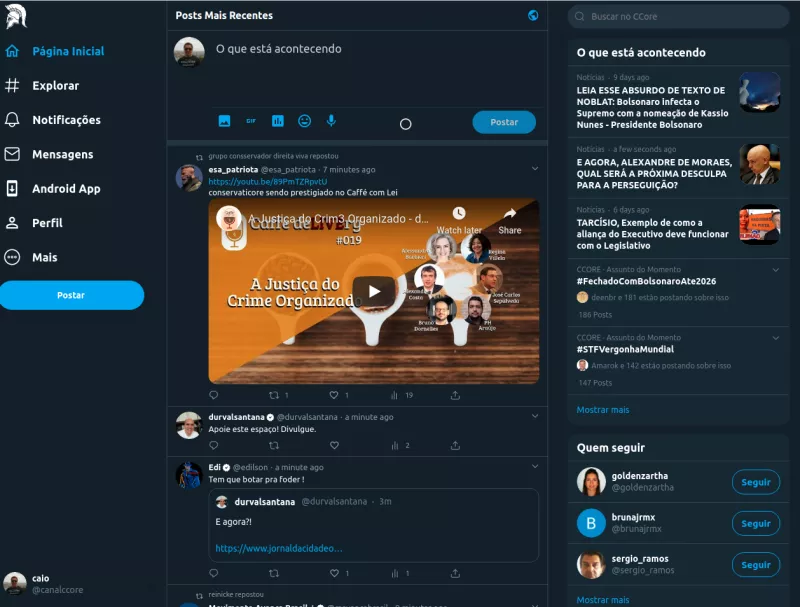Expand options chevron on esa_patriota post
This screenshot has height=607, width=800.
pyautogui.click(x=535, y=168)
